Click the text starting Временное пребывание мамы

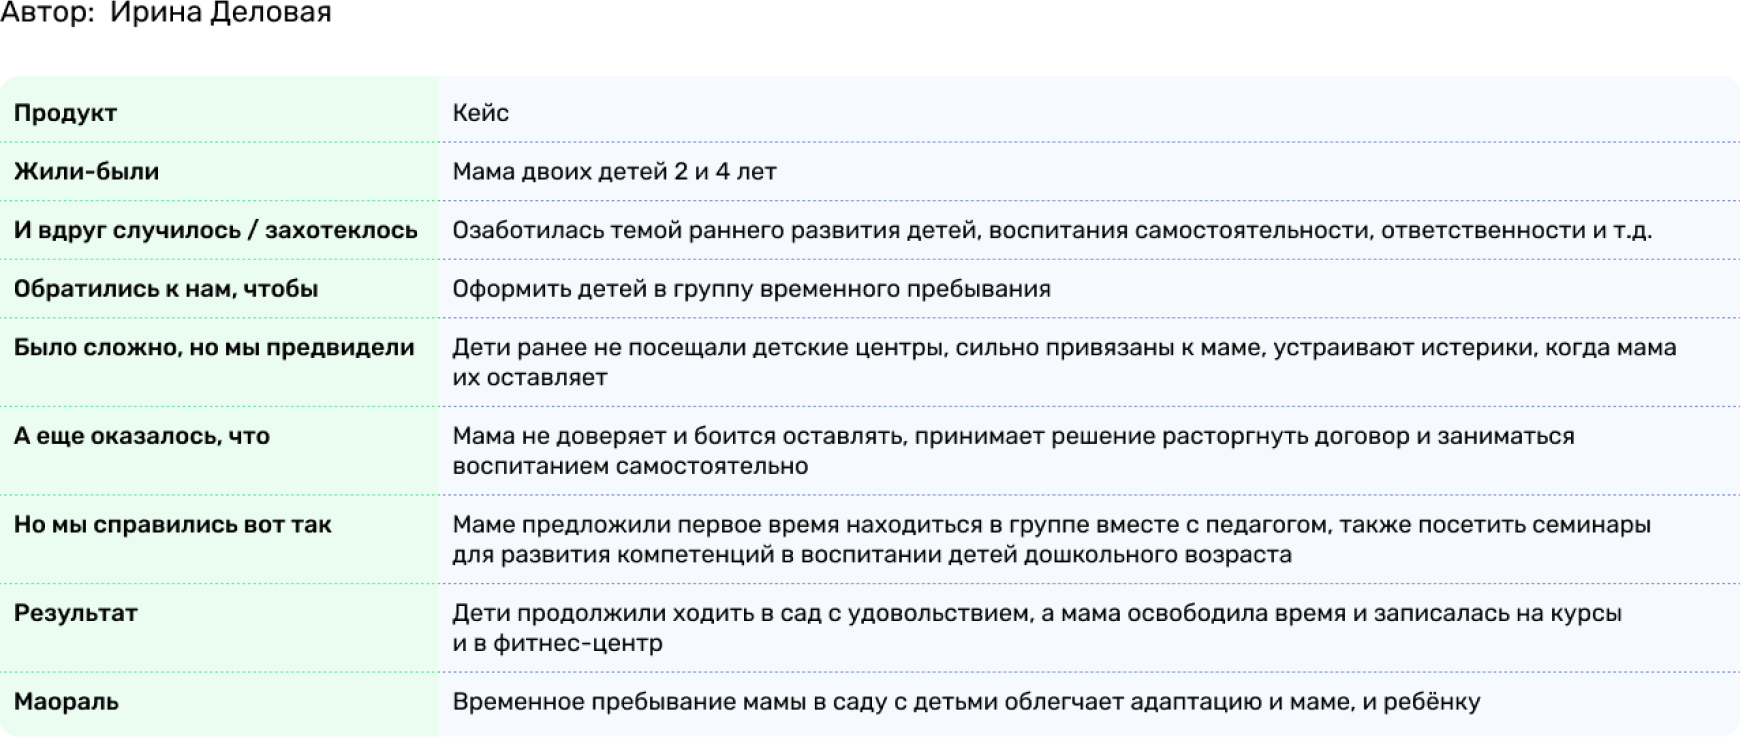coord(965,702)
